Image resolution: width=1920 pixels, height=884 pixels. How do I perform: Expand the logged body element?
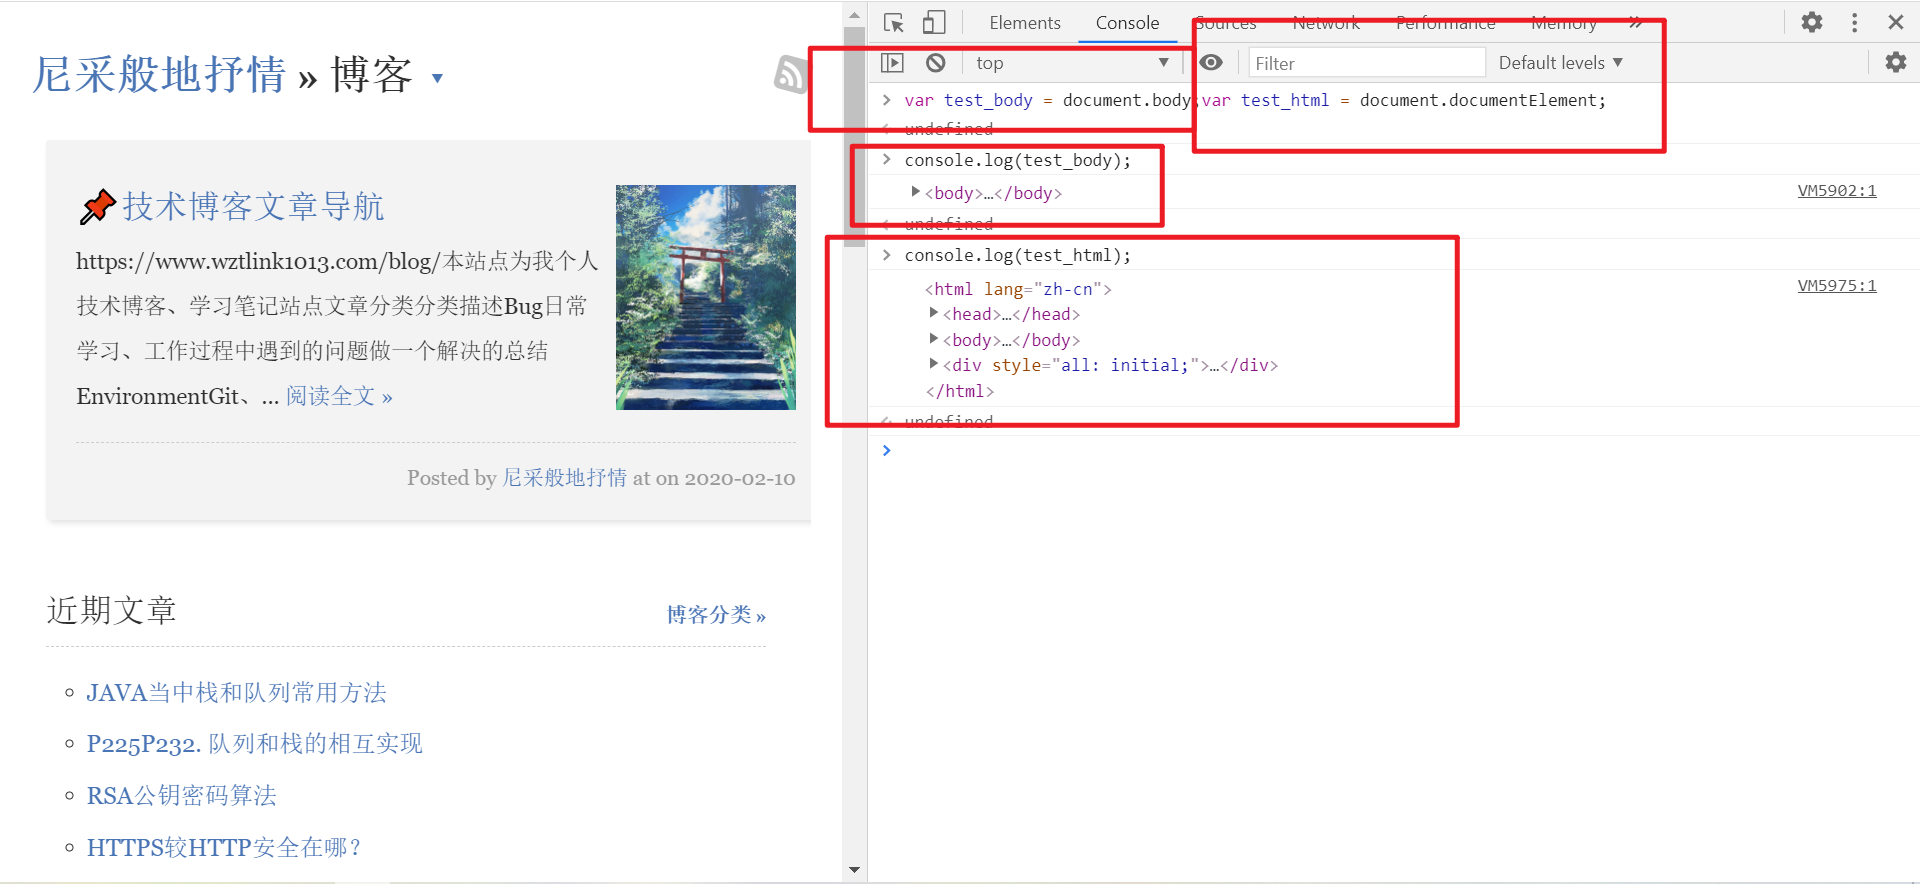point(915,192)
